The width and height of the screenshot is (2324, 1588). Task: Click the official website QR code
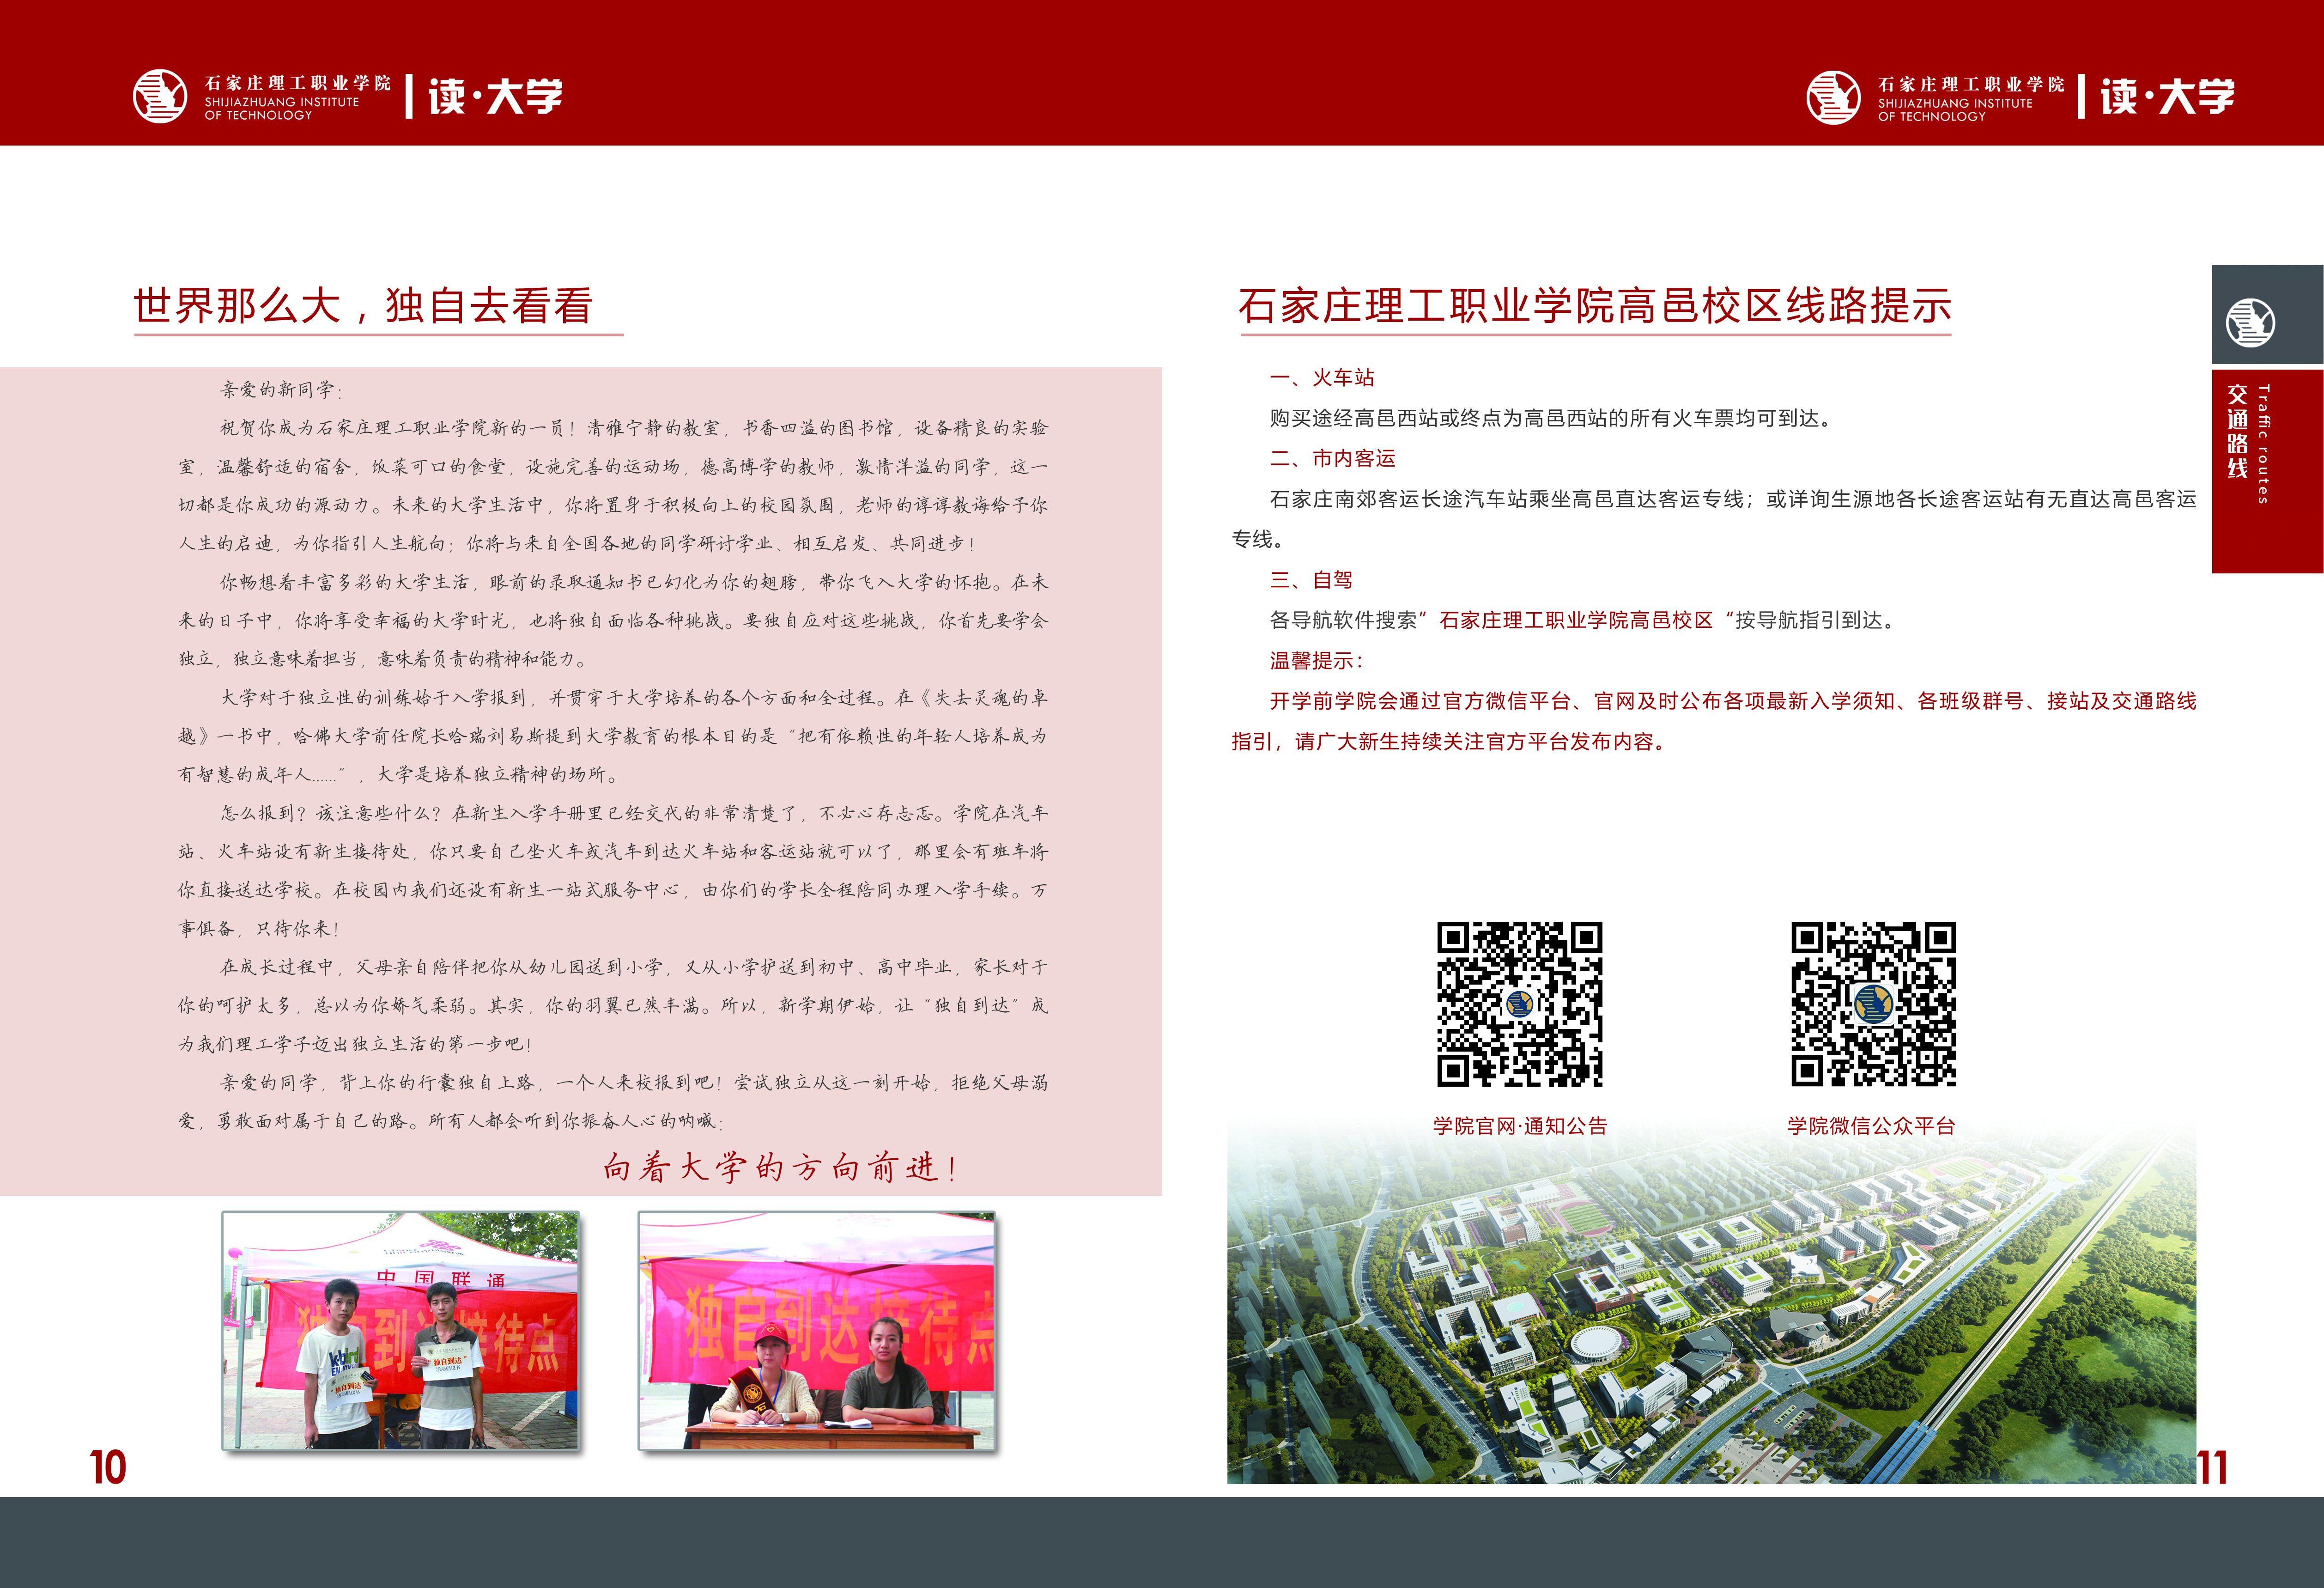[x=1519, y=1003]
